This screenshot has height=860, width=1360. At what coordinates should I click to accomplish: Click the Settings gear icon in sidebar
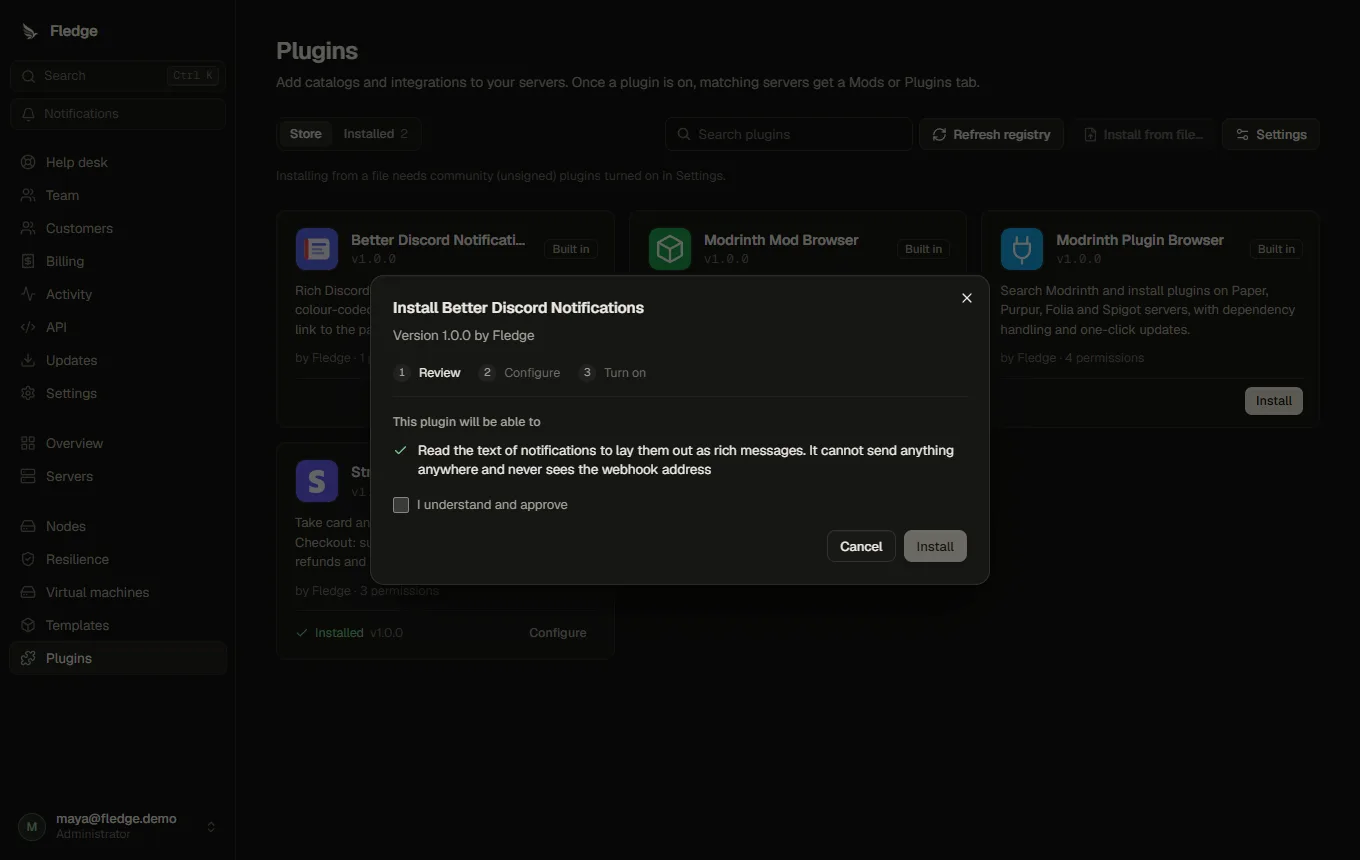(28, 393)
